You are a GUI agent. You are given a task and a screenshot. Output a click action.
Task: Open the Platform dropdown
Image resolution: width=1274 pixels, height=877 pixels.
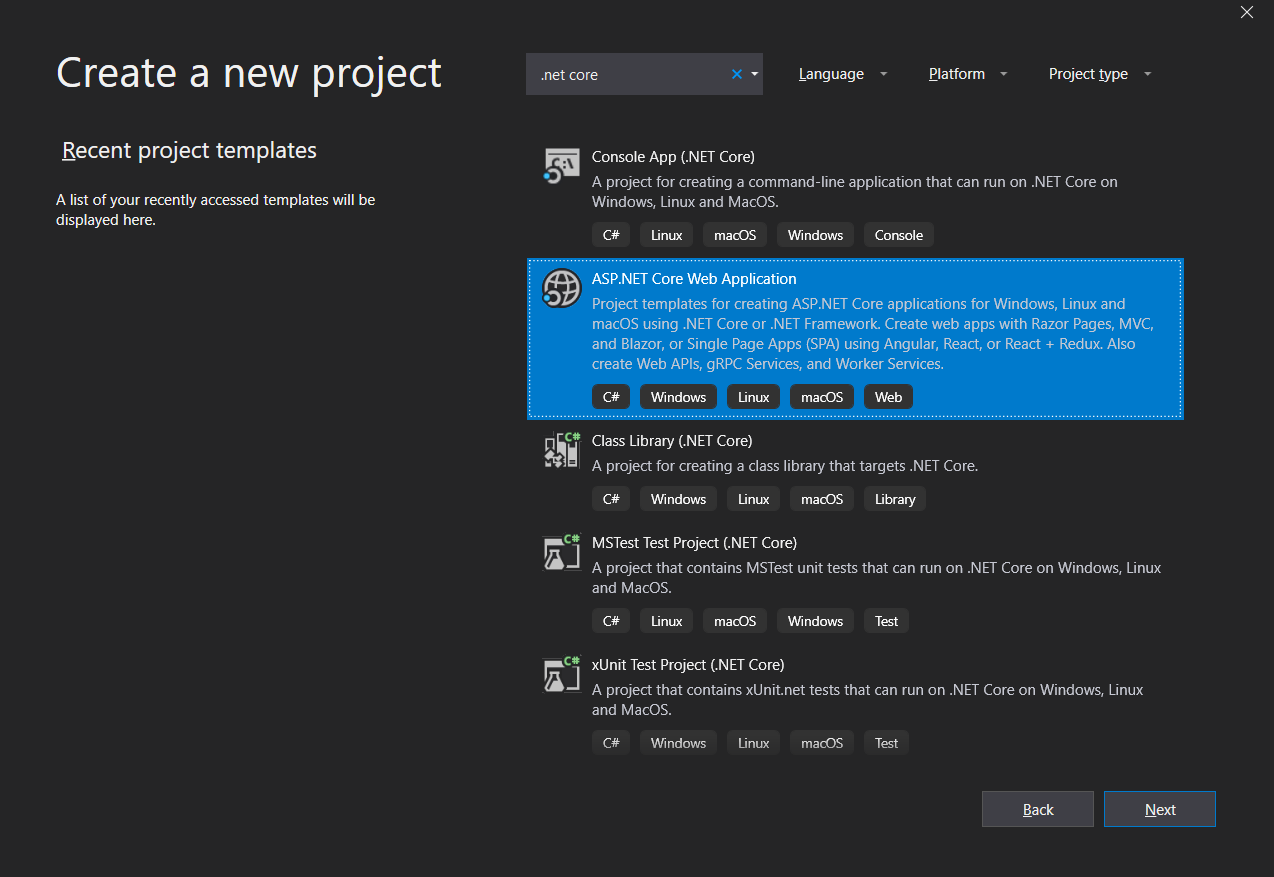pyautogui.click(x=966, y=73)
